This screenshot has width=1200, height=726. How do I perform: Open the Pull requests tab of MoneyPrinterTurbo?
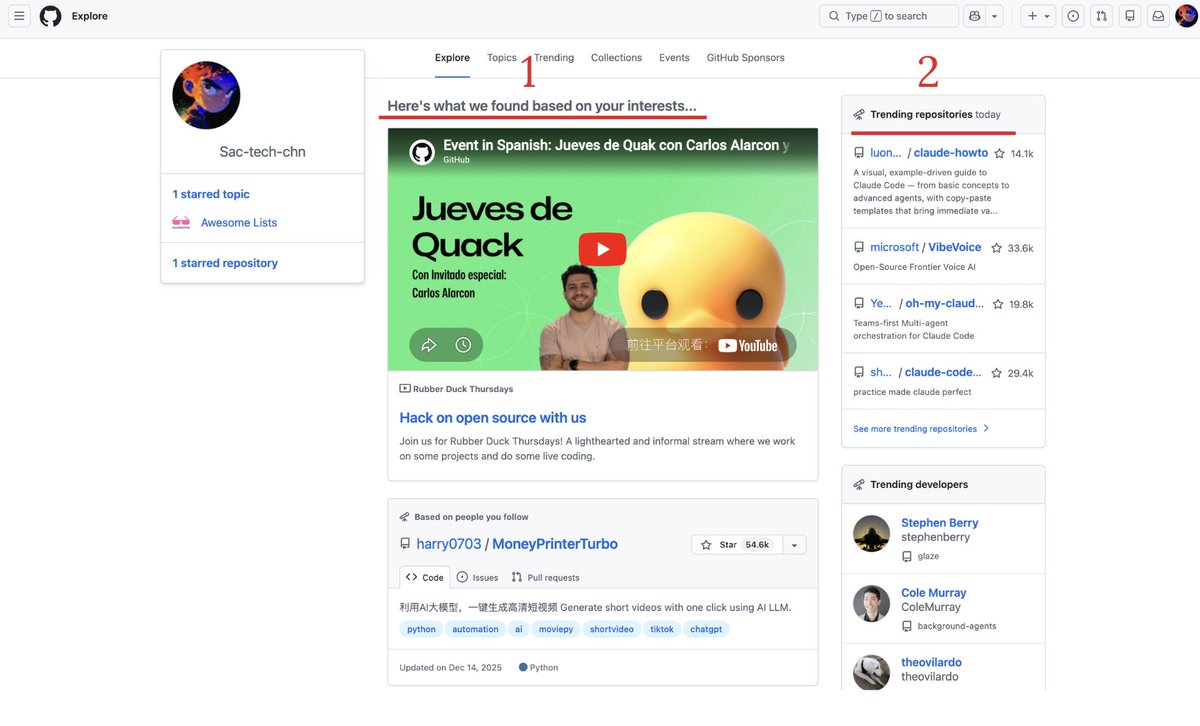click(545, 577)
